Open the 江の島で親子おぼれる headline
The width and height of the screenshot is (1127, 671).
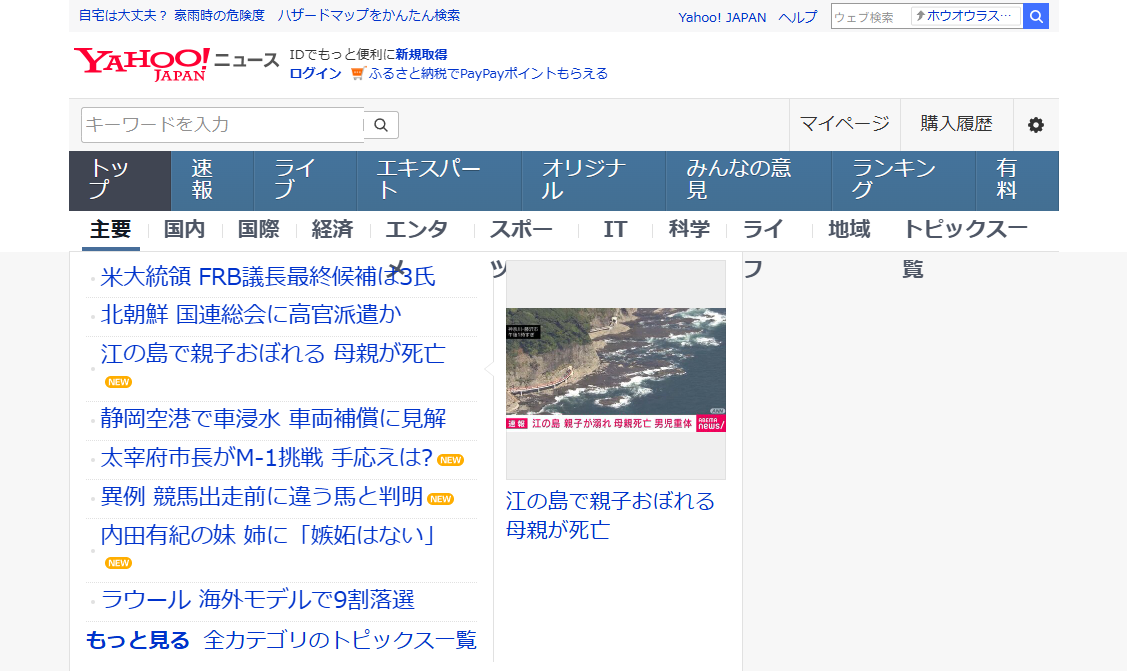tap(272, 353)
